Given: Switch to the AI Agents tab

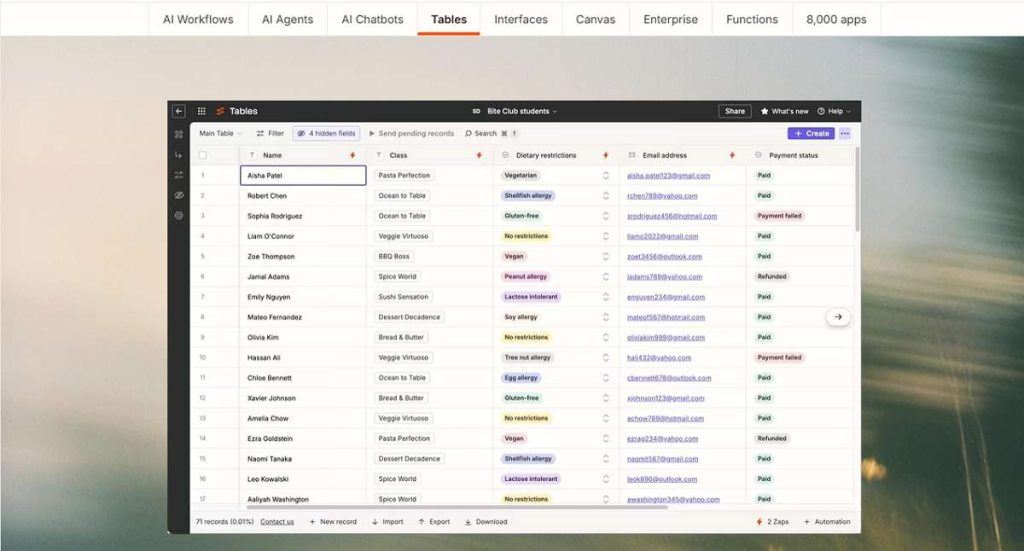Looking at the screenshot, I should point(287,20).
